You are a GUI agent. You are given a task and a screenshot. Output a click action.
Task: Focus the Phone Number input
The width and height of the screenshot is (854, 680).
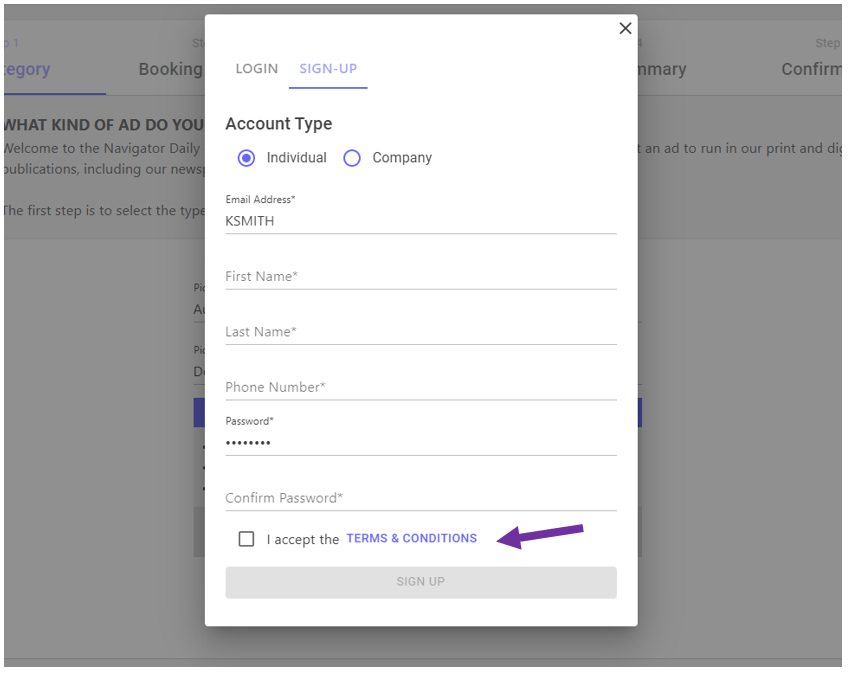pos(420,387)
